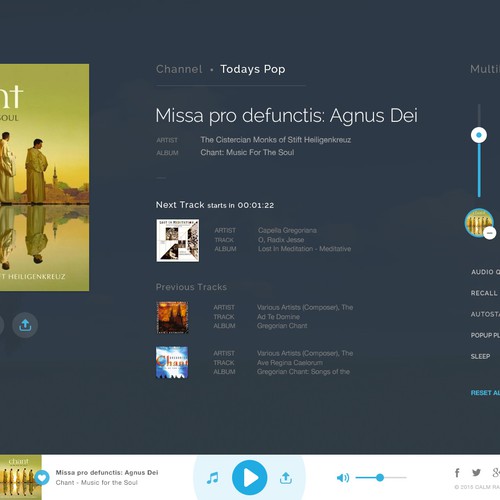The image size is (500, 500).
Task: Mute audio with the speaker icon
Action: click(x=343, y=478)
